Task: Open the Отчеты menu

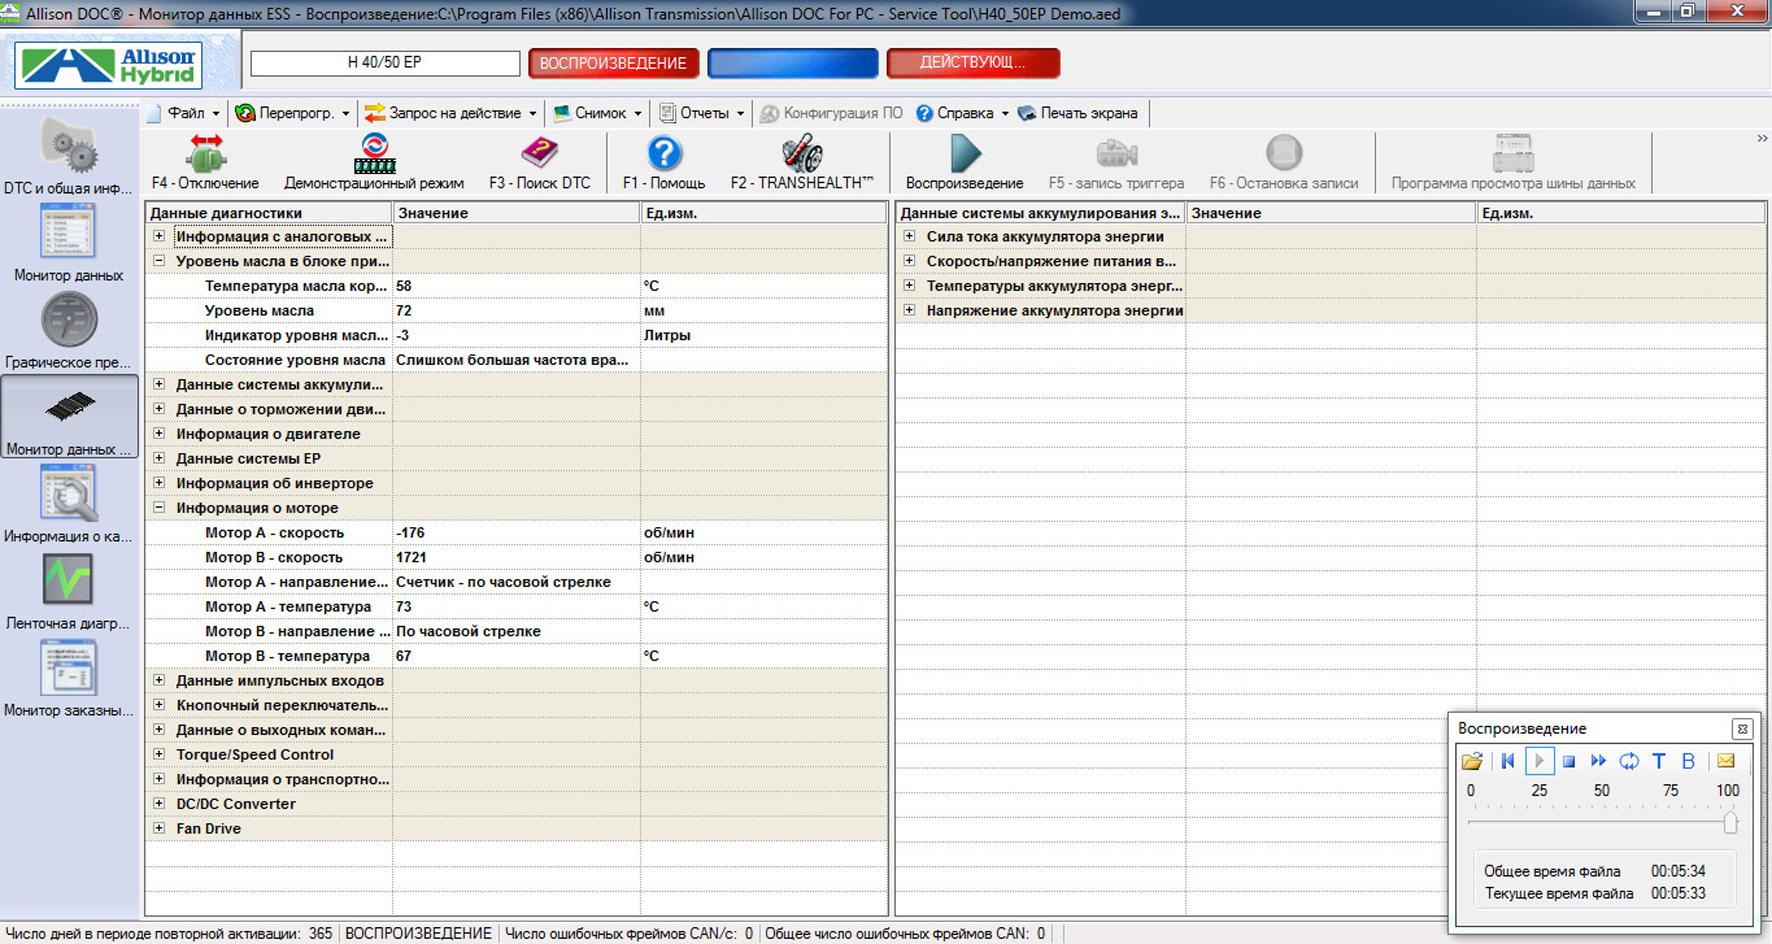Action: [704, 113]
